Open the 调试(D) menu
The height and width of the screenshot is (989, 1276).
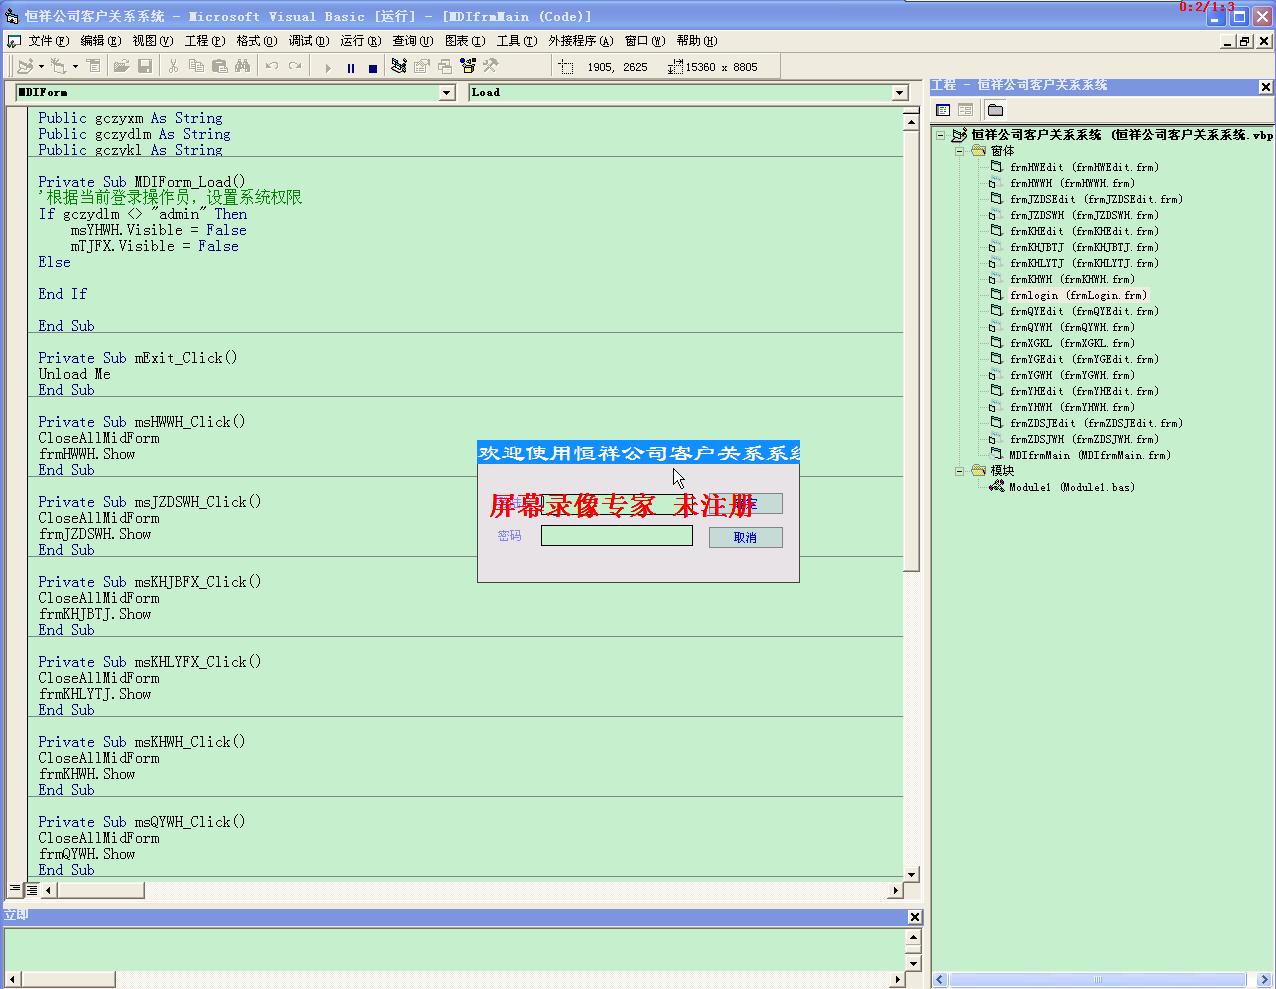click(308, 41)
